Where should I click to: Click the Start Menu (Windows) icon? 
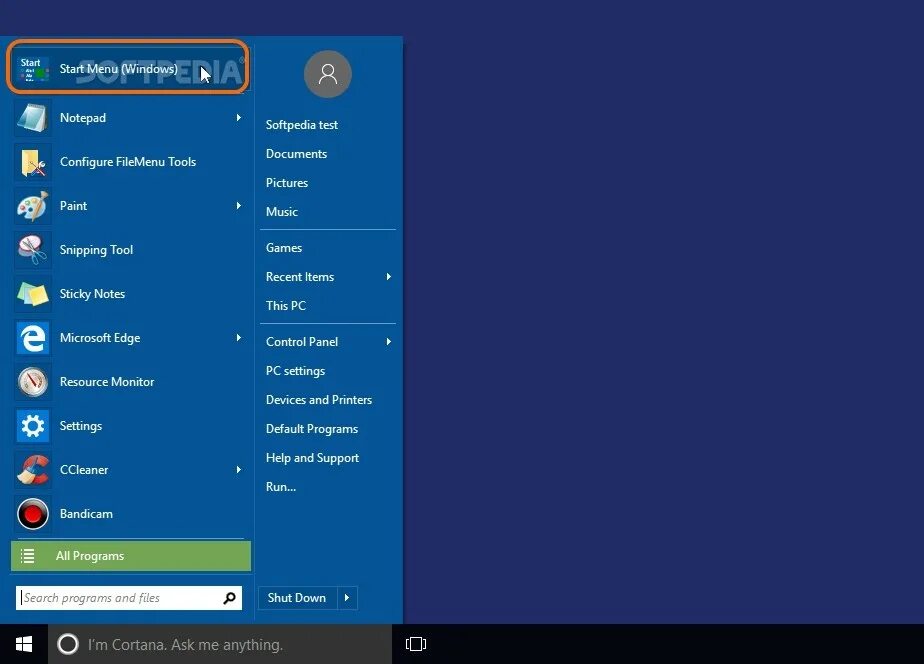click(33, 69)
